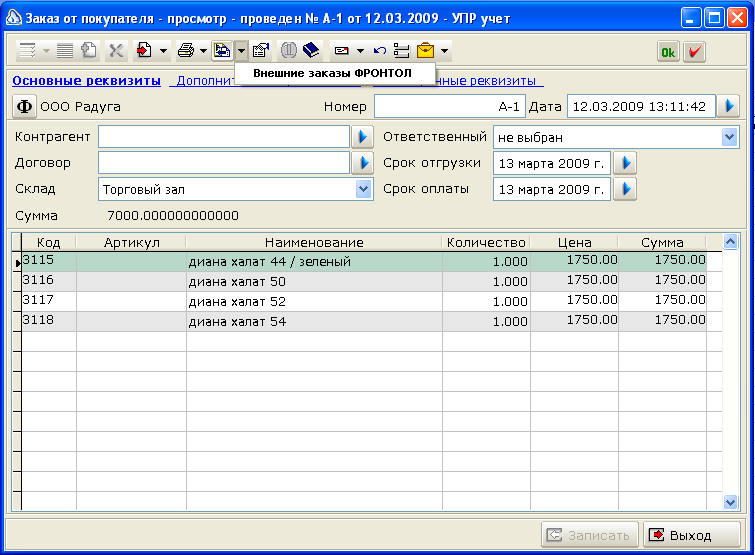
Task: Click the blue undo arrow icon
Action: [380, 51]
